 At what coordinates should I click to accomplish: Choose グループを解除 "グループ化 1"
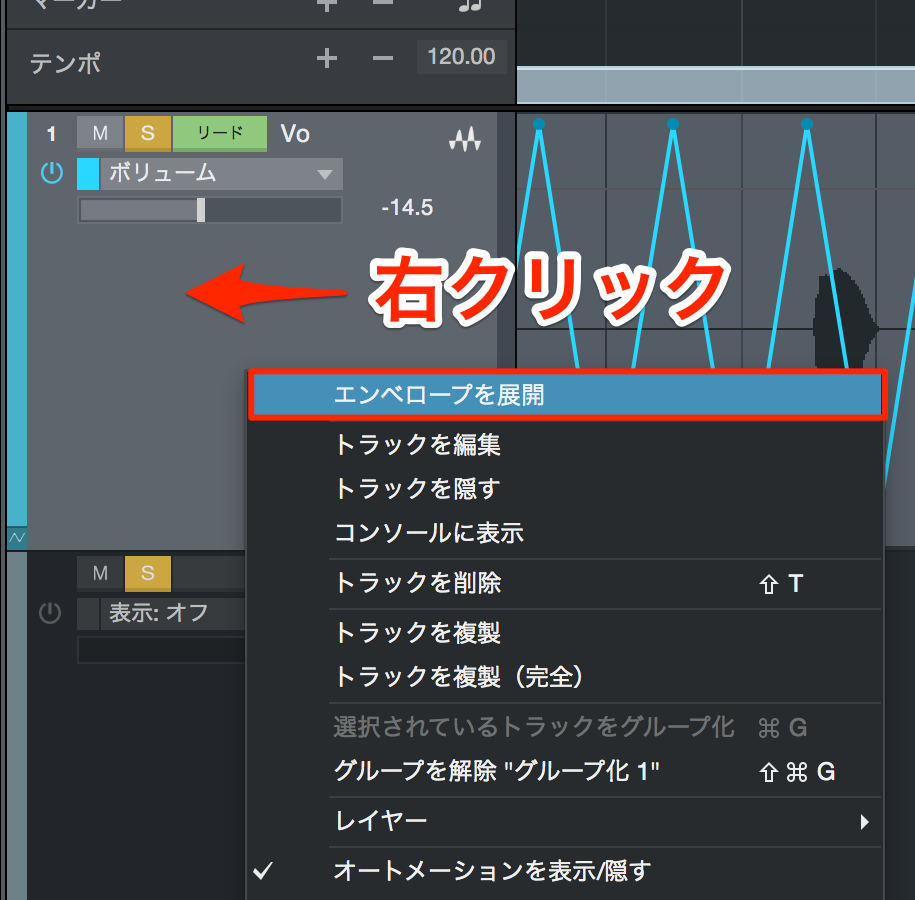(x=565, y=772)
